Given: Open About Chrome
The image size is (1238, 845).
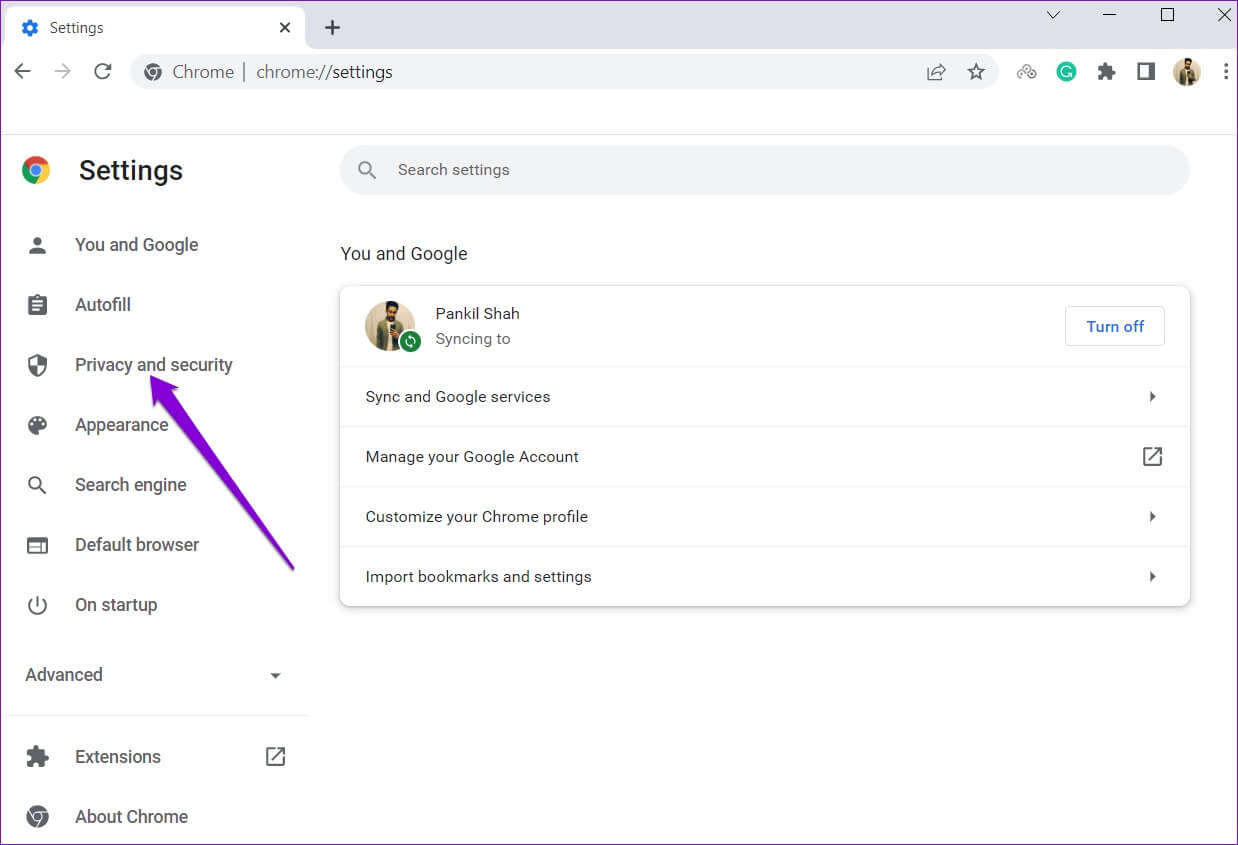Looking at the screenshot, I should pos(131,817).
